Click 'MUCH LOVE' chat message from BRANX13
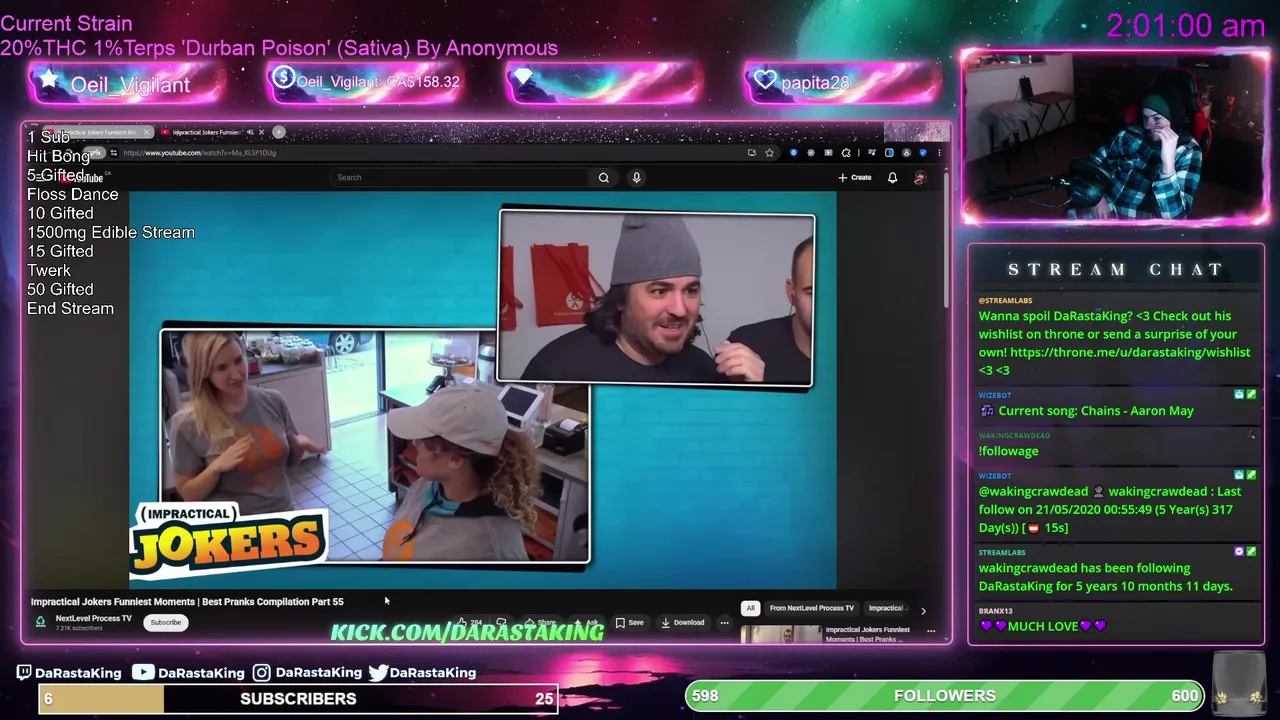 (x=1043, y=626)
